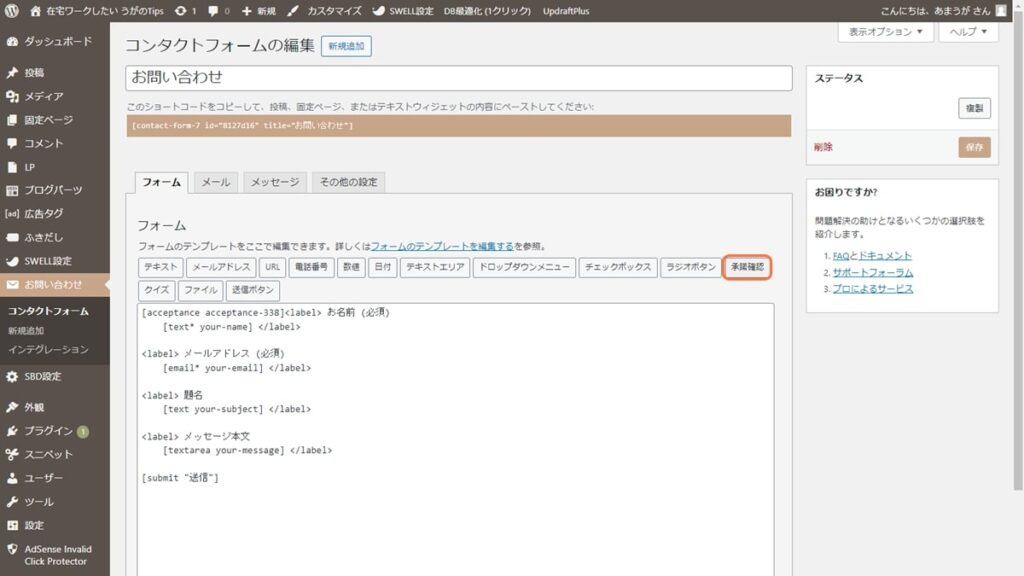
Task: Click the 承諾確認 tag button
Action: [746, 267]
